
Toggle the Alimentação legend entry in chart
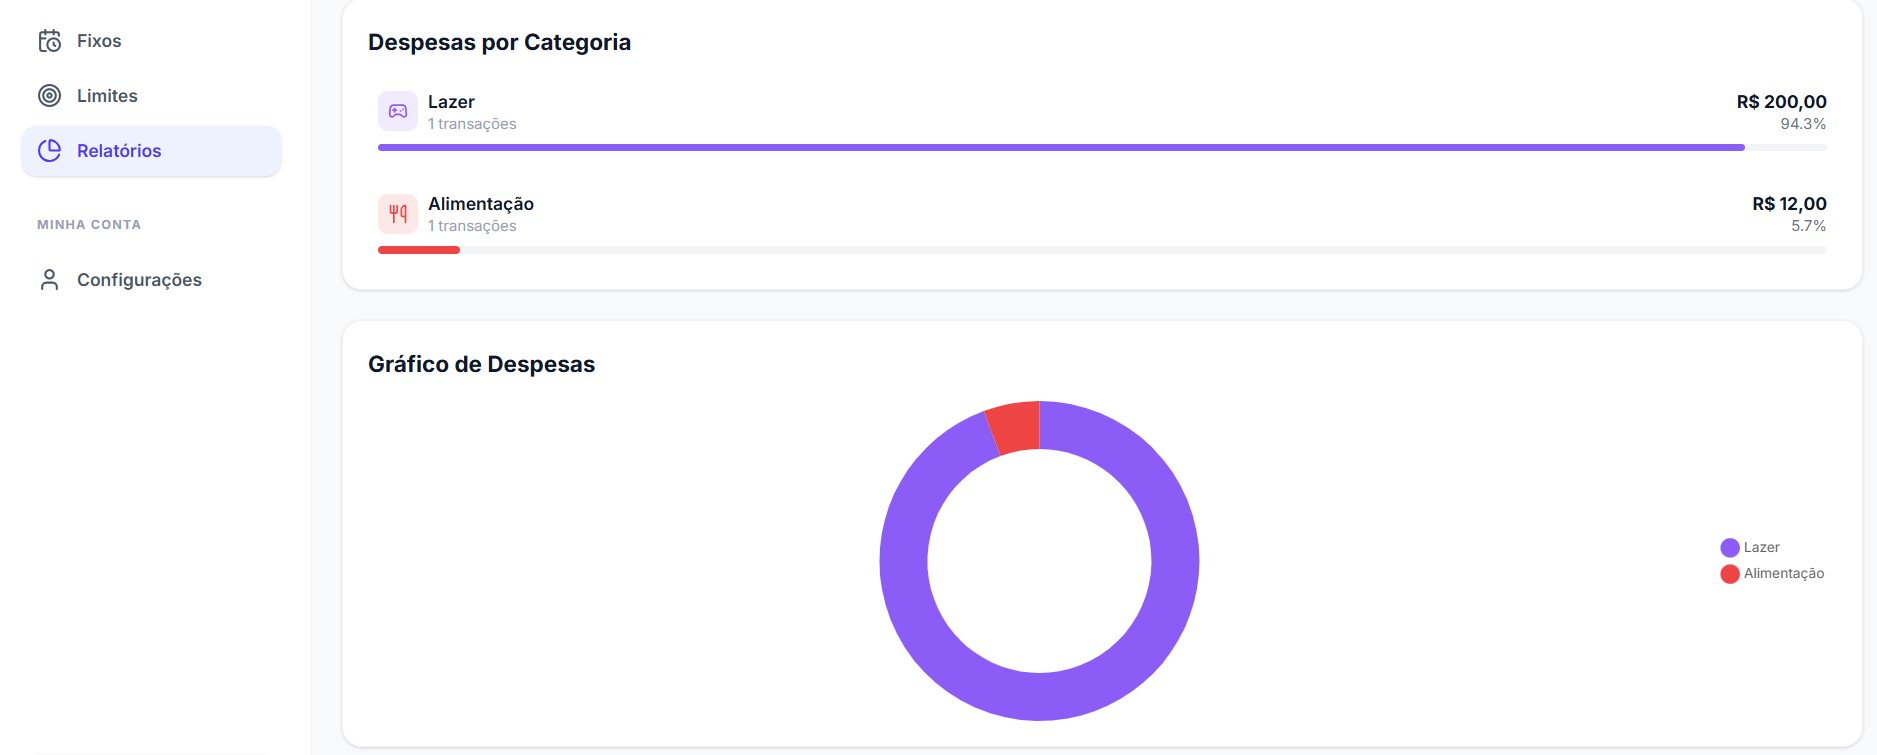pos(1772,574)
